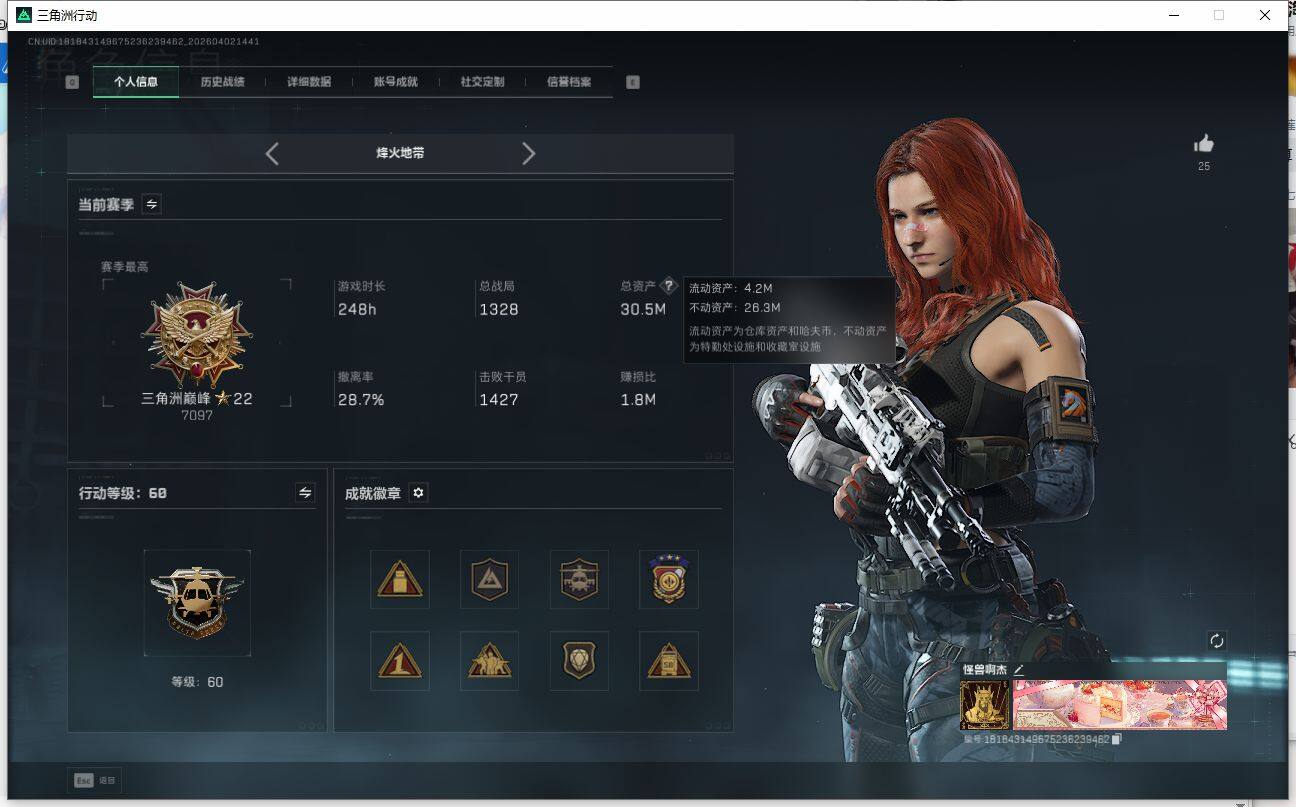Click the nickname 怪兽啊杰
Image resolution: width=1296 pixels, height=807 pixels.
pos(986,669)
